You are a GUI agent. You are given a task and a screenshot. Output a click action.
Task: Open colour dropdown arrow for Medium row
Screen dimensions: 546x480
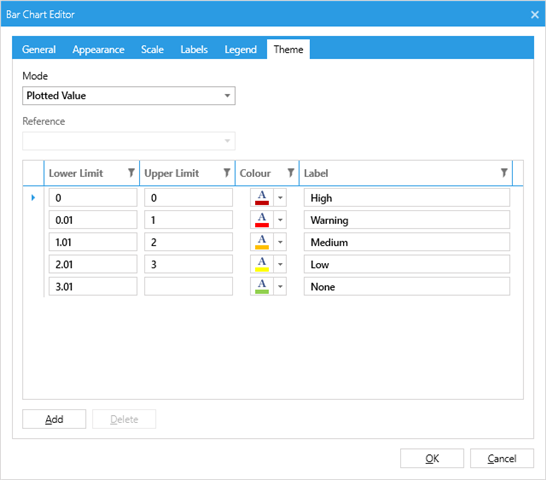pyautogui.click(x=280, y=242)
